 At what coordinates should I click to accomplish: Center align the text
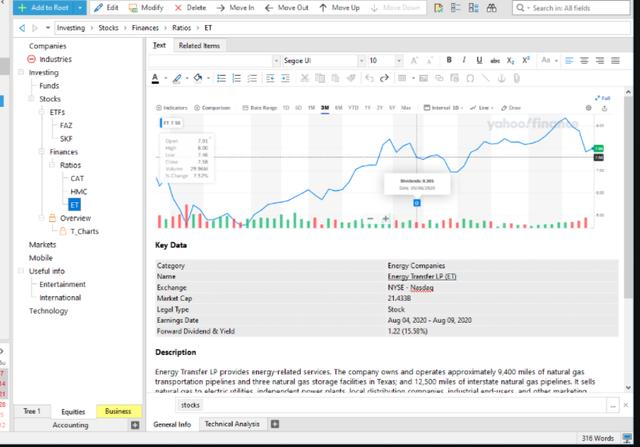(x=584, y=61)
